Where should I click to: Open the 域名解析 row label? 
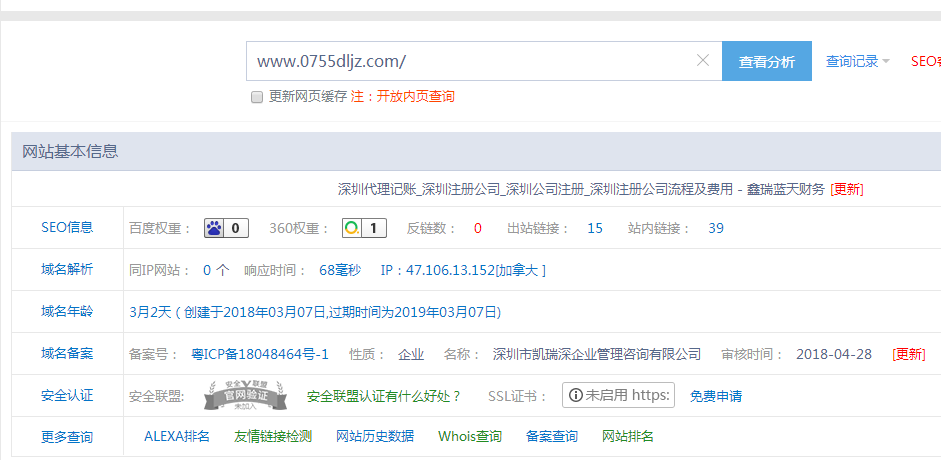point(67,269)
